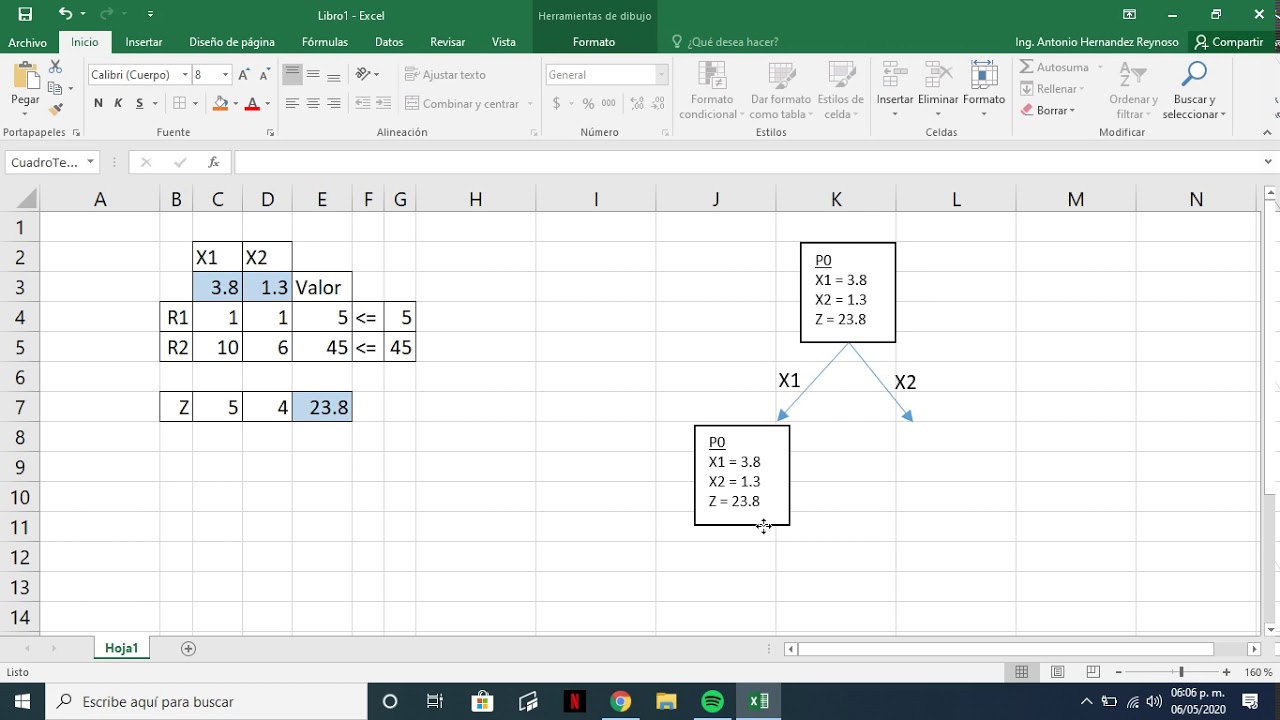Open Buscar y seleccionar

point(1194,90)
